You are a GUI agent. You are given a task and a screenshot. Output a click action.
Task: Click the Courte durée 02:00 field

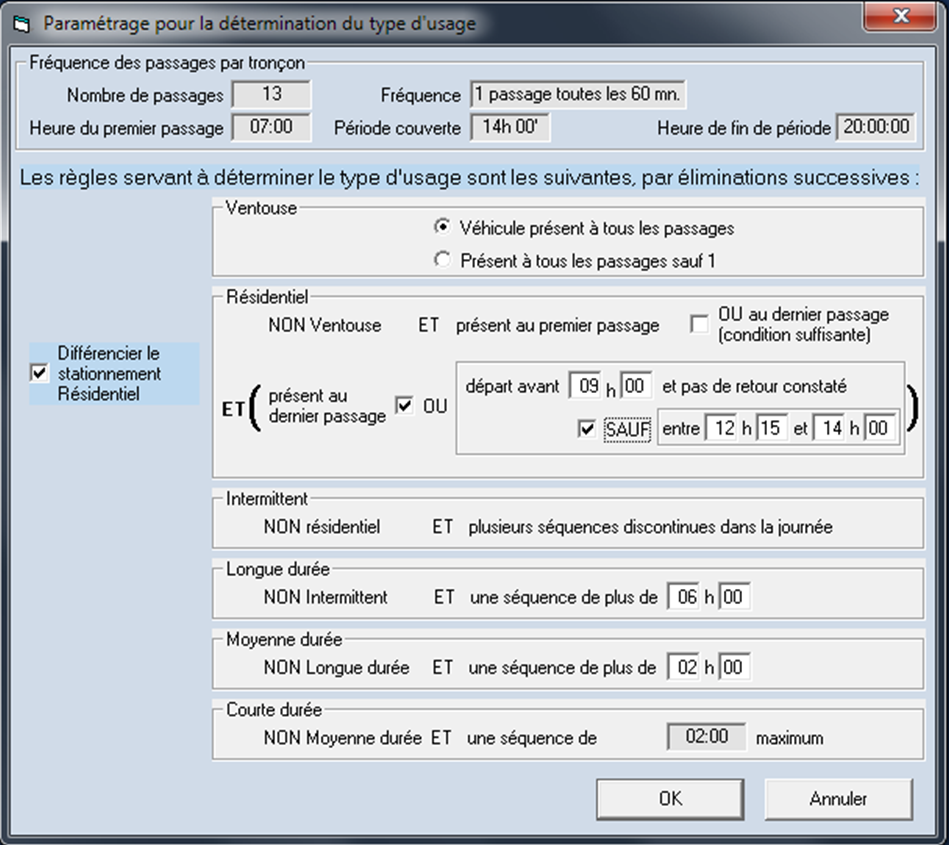pyautogui.click(x=706, y=738)
